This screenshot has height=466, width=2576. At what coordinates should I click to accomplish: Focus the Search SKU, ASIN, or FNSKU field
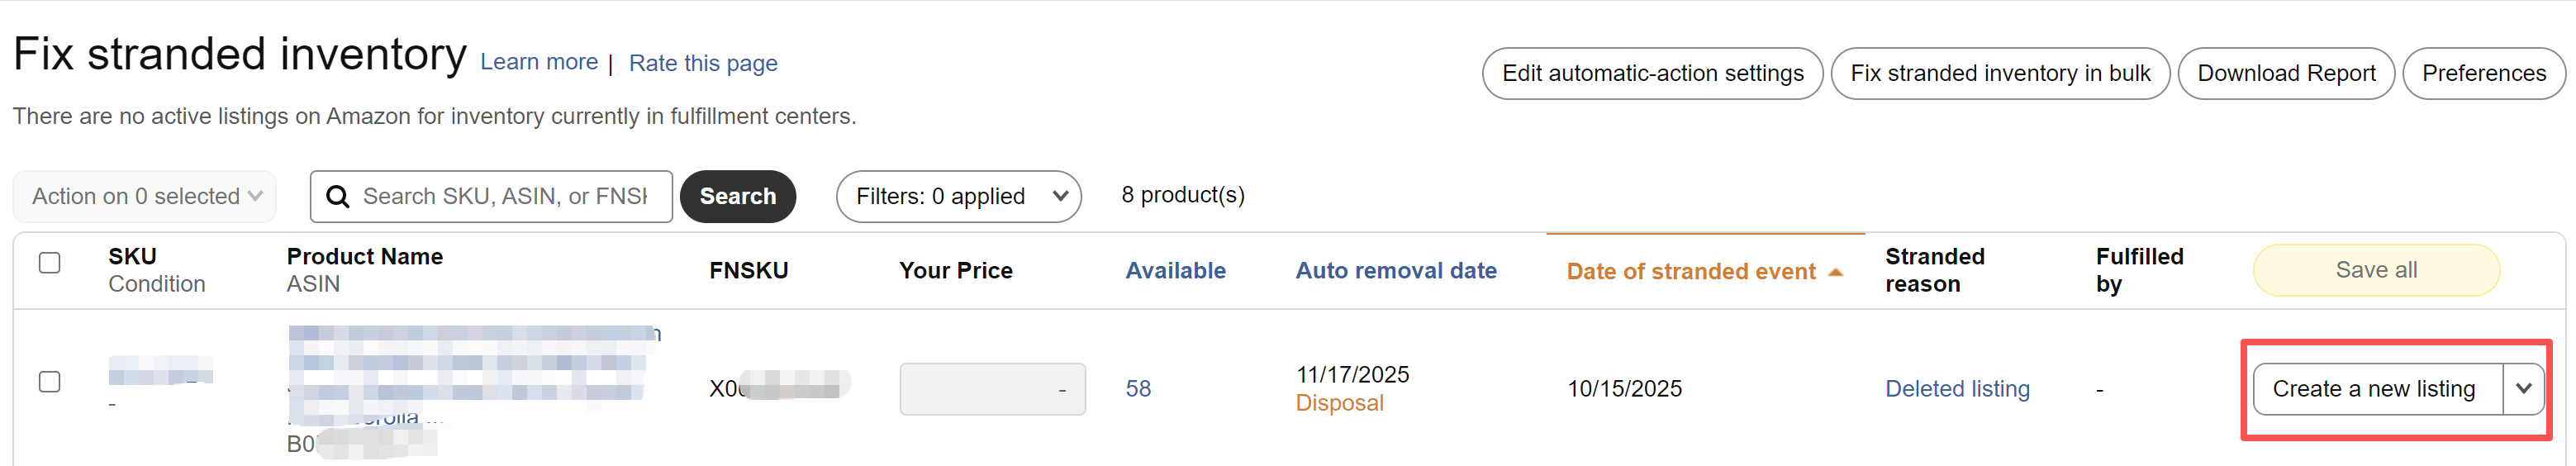click(505, 197)
